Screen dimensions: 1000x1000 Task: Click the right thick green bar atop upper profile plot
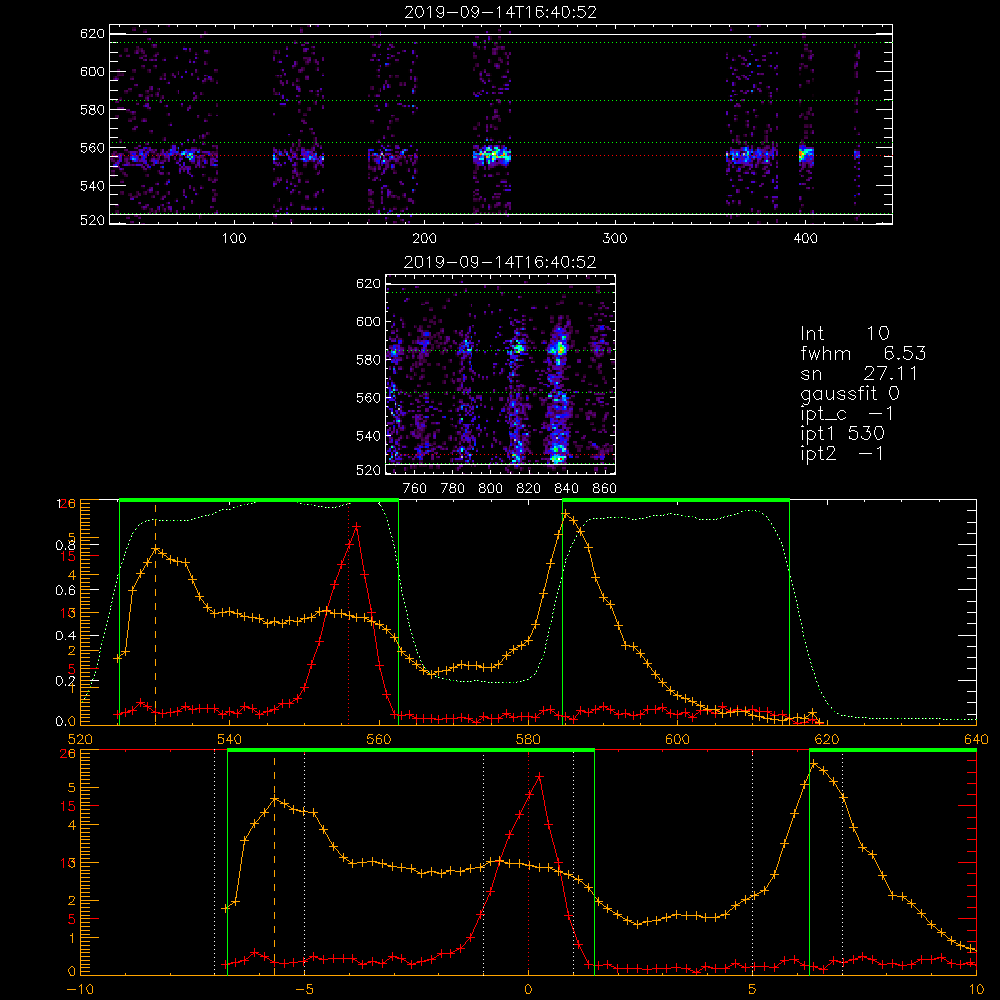tap(676, 500)
